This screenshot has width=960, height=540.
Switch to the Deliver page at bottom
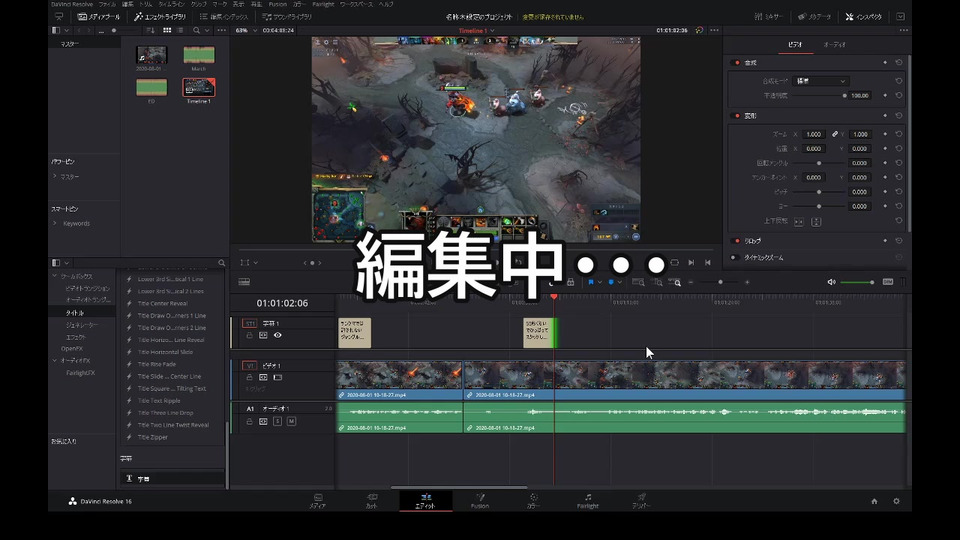641,501
